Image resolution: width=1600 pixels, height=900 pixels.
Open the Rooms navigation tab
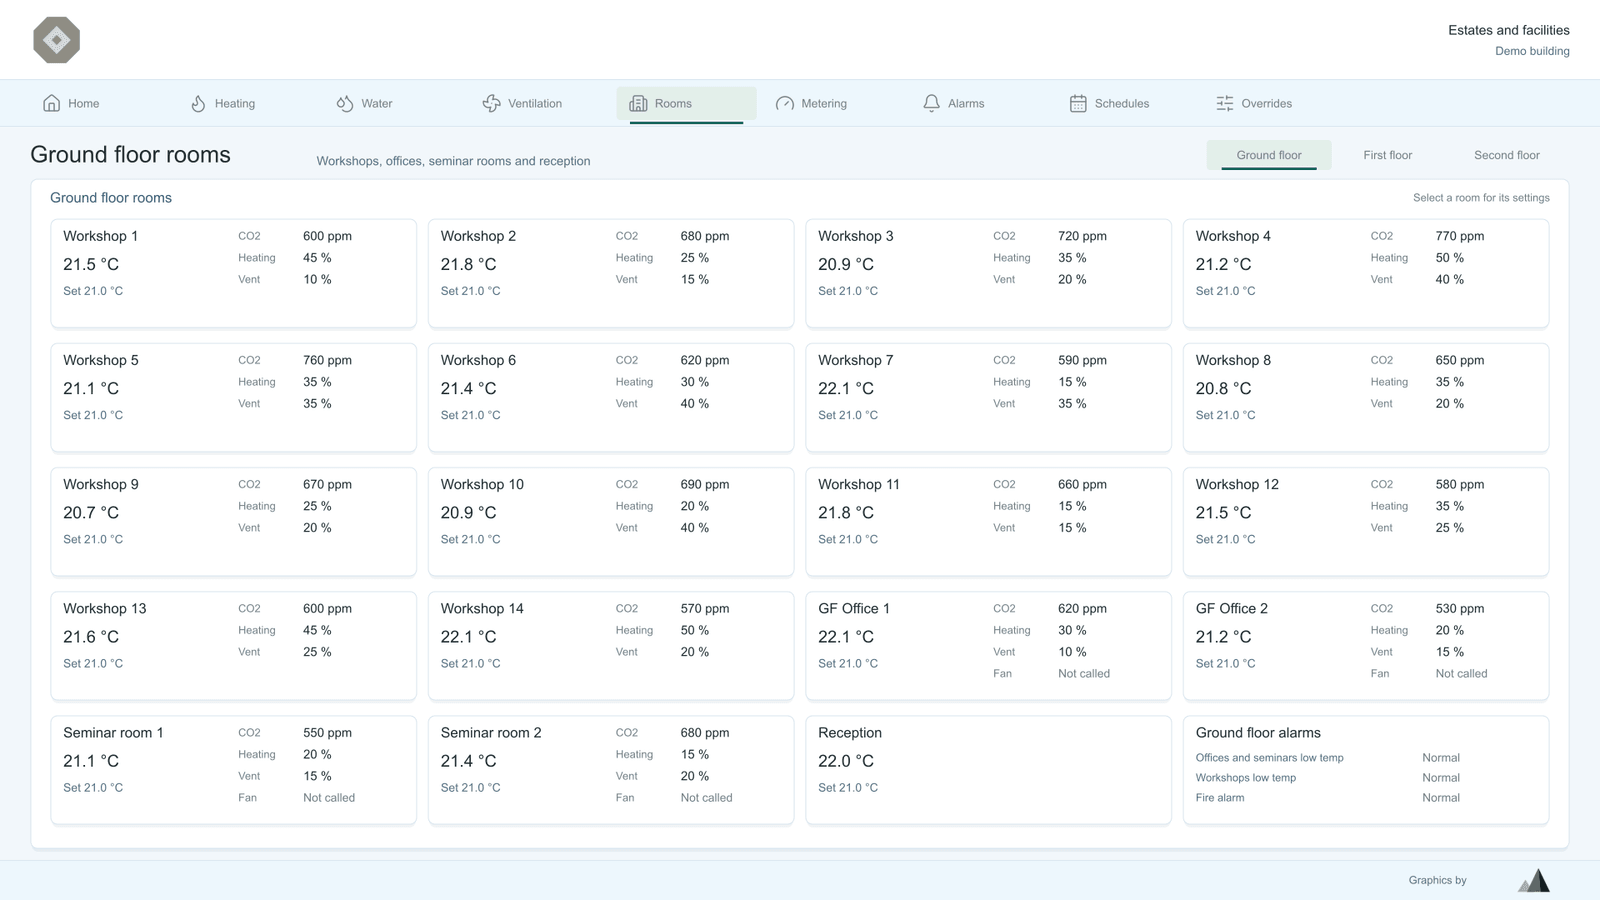click(686, 104)
